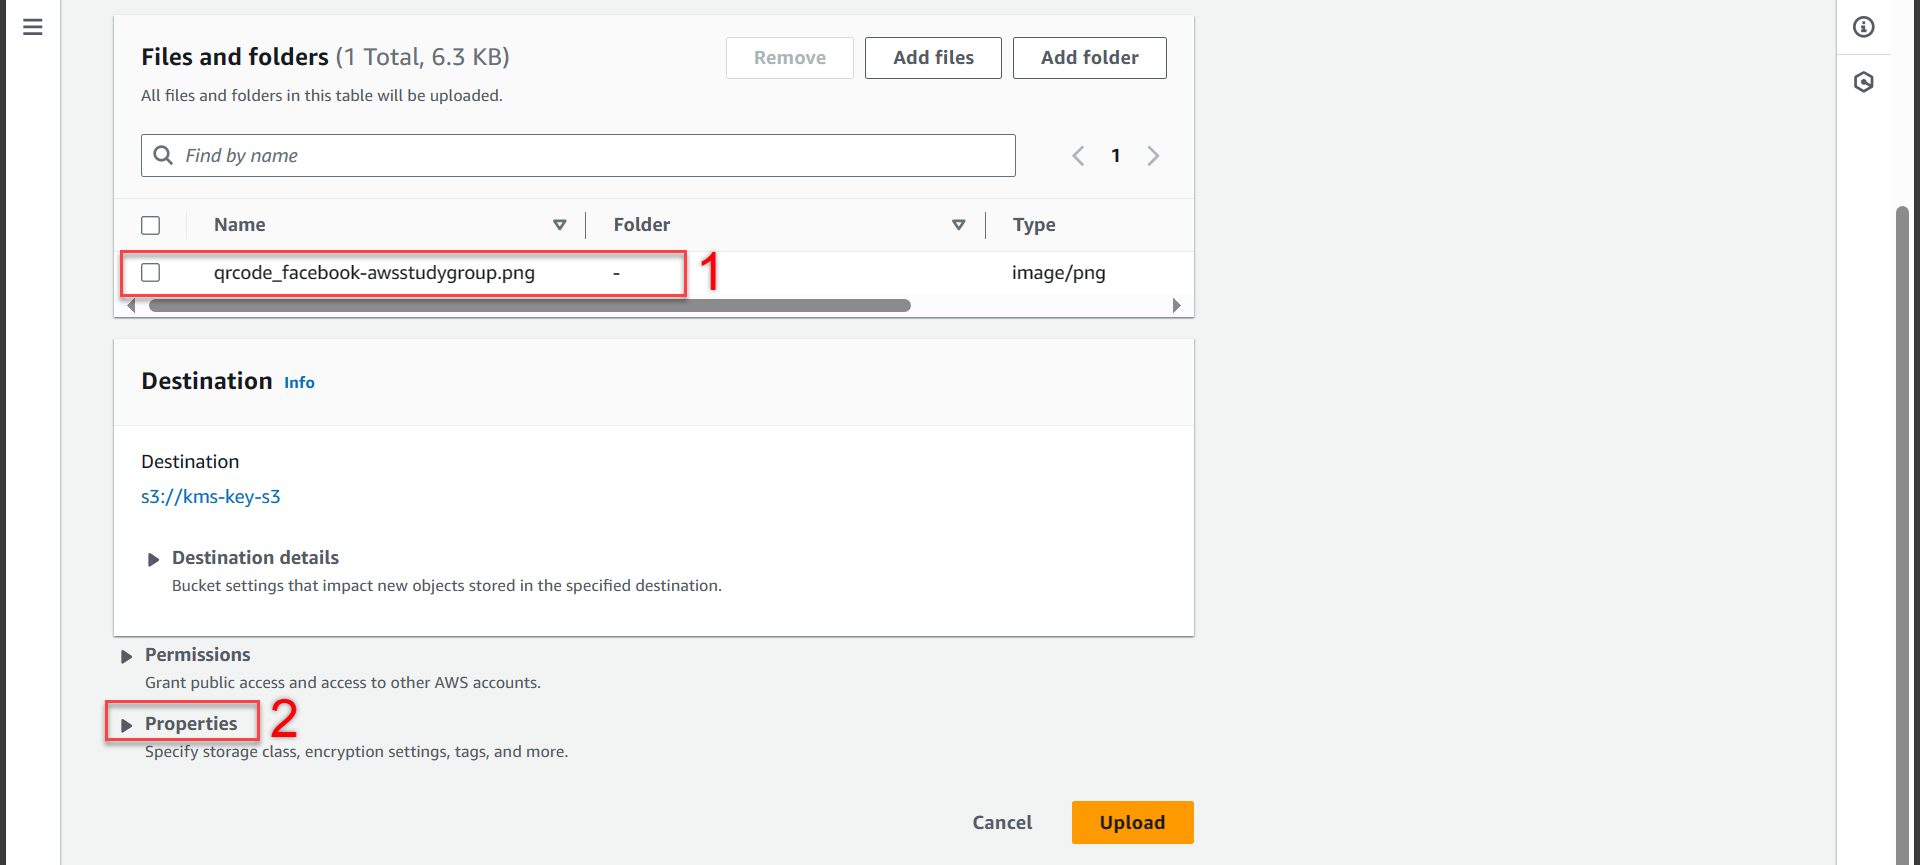Click the orange Upload button
The height and width of the screenshot is (865, 1920).
(x=1132, y=822)
